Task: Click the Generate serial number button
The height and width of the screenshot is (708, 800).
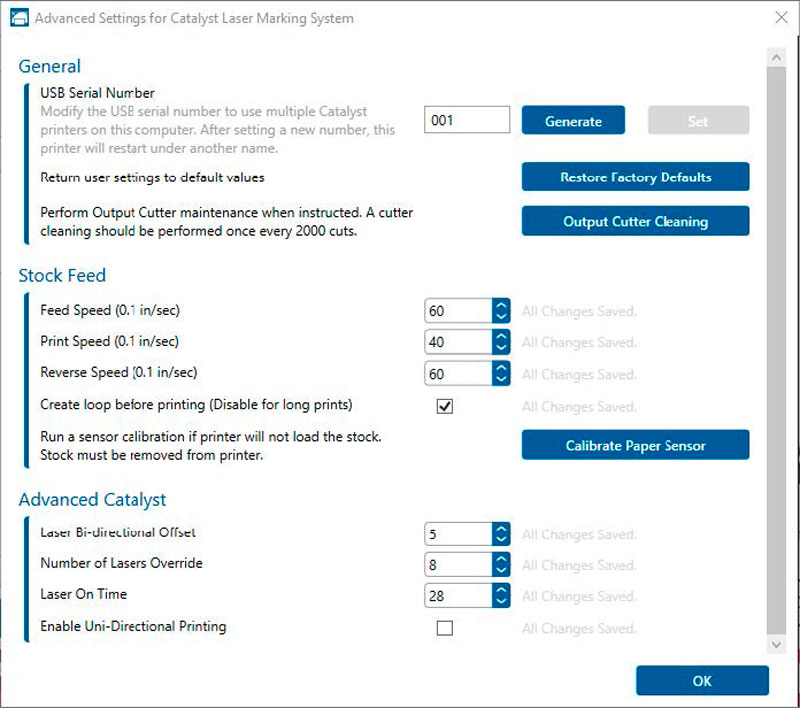Action: tap(573, 120)
